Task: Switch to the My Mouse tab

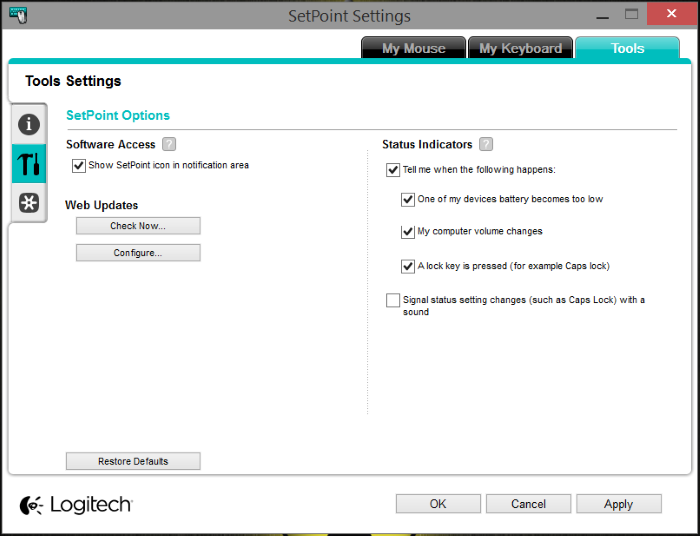Action: (x=413, y=48)
